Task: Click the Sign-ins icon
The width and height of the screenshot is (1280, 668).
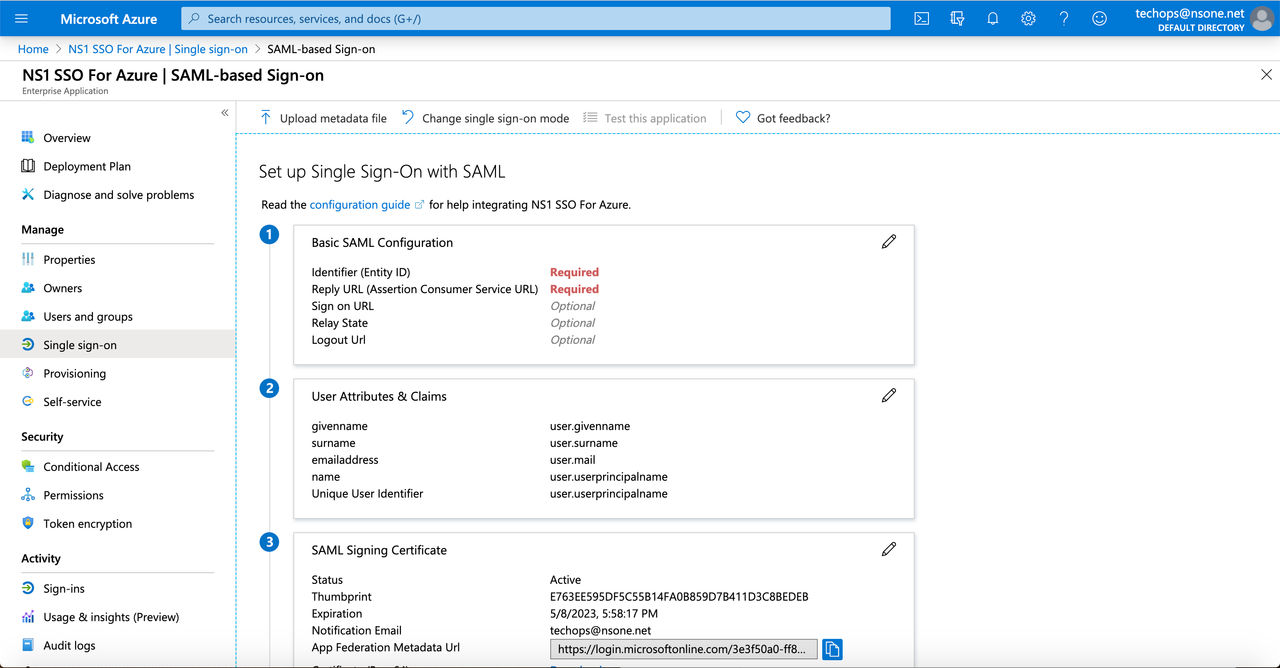Action: [x=28, y=588]
